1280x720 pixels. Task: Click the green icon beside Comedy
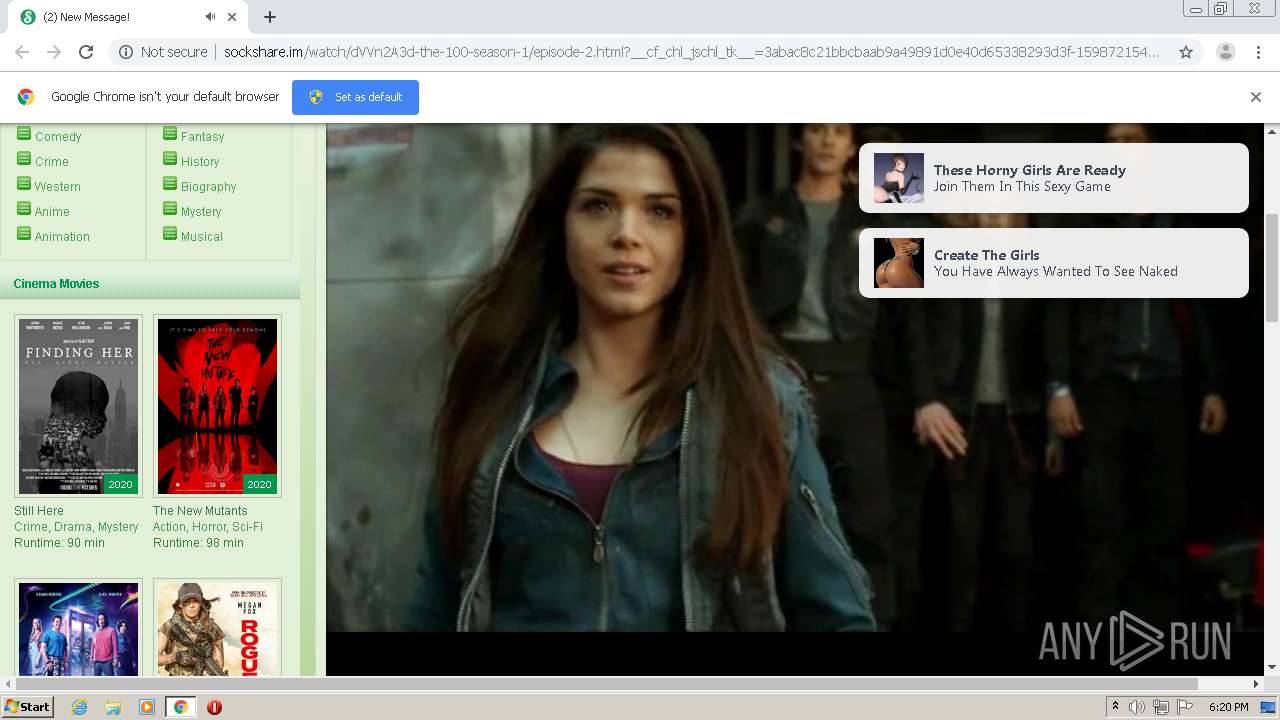click(x=24, y=134)
